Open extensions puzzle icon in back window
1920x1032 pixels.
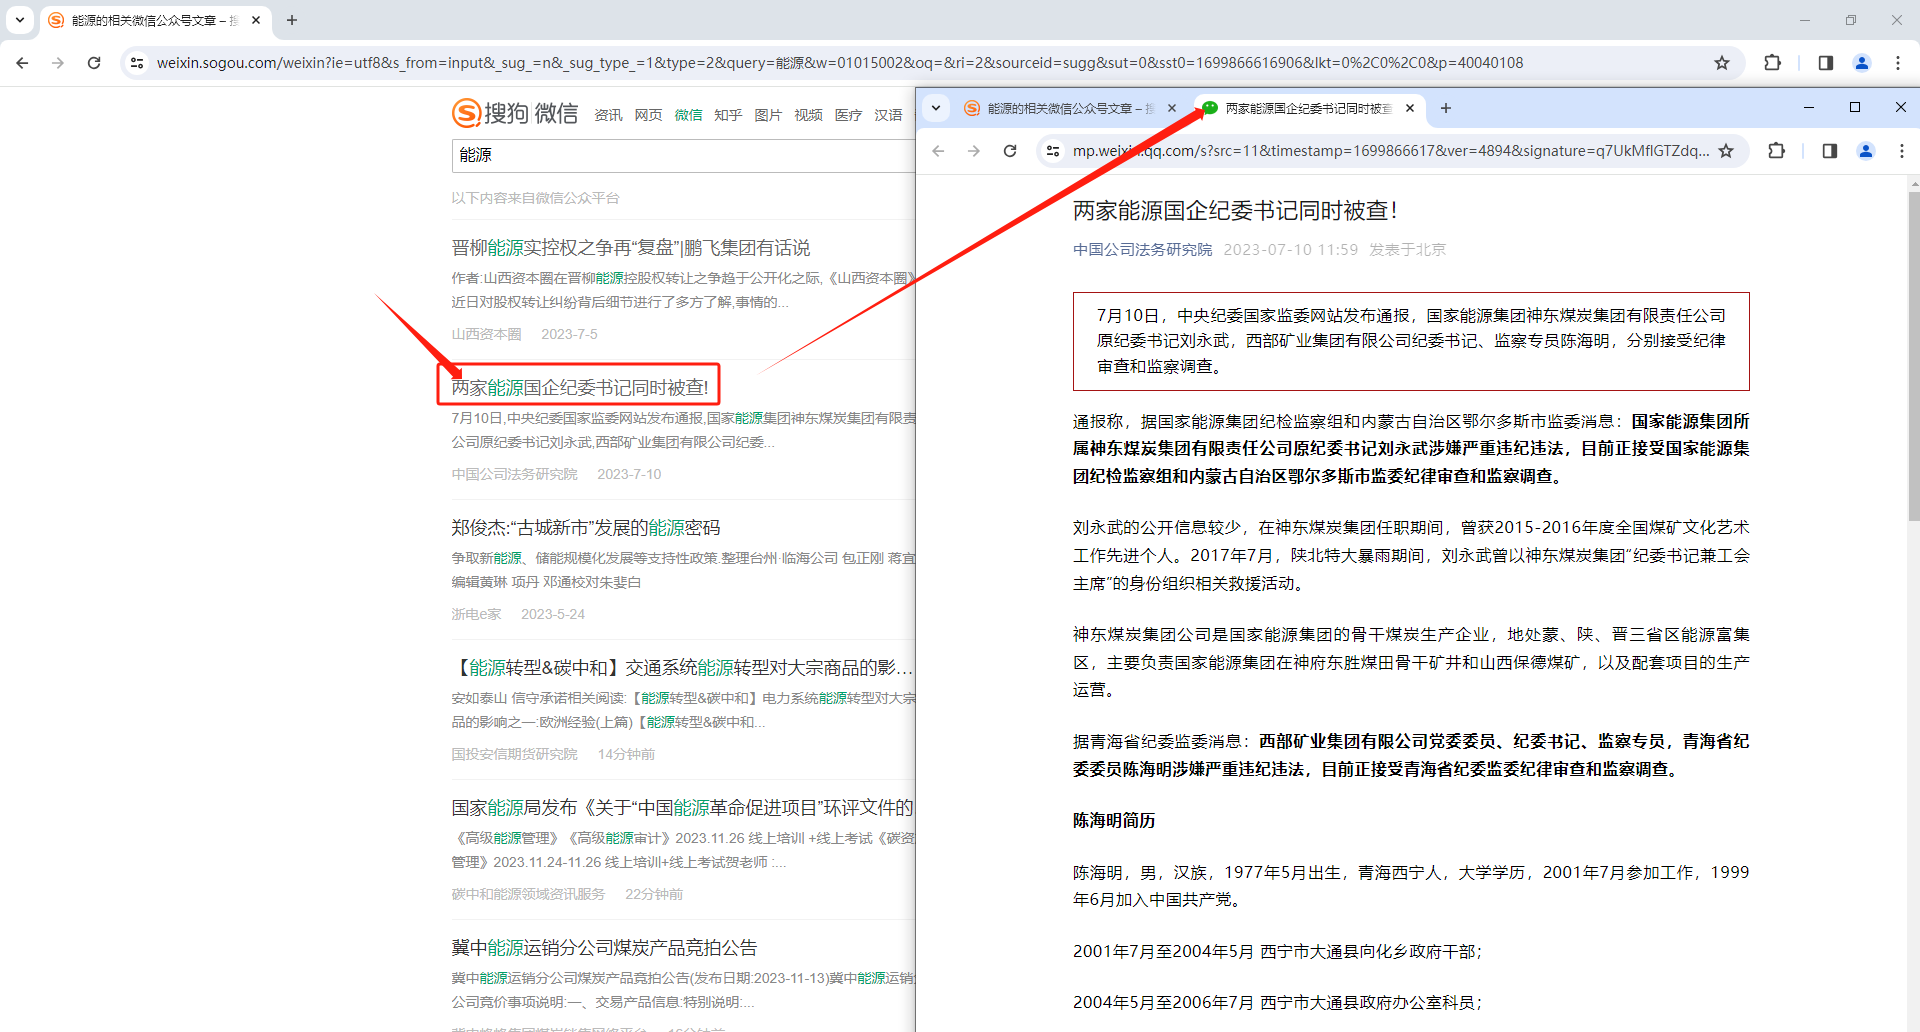click(x=1773, y=63)
